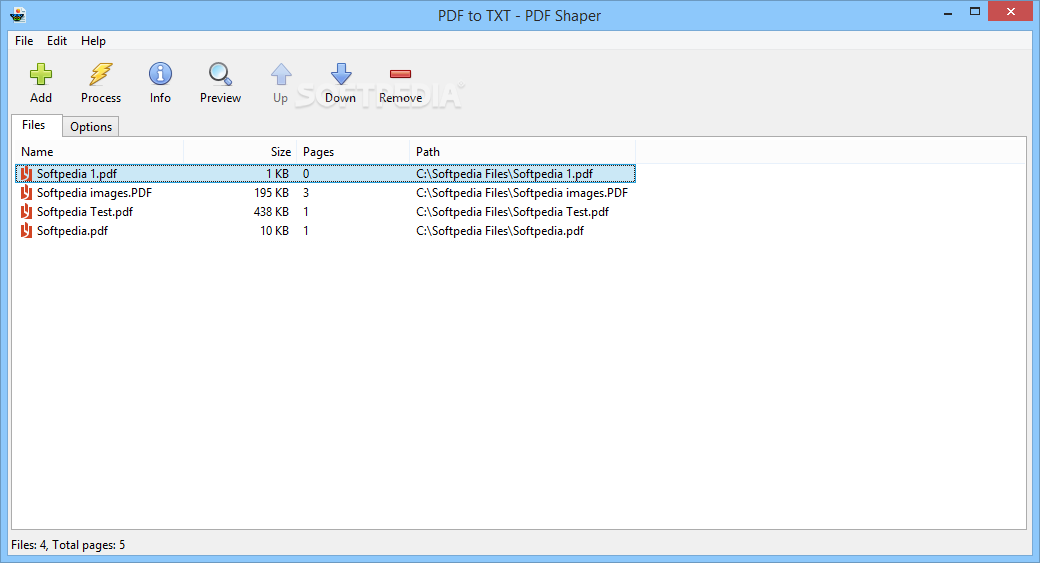Image resolution: width=1040 pixels, height=563 pixels.
Task: Click the page count 0 for Softpedia 1.pdf
Action: coord(306,174)
